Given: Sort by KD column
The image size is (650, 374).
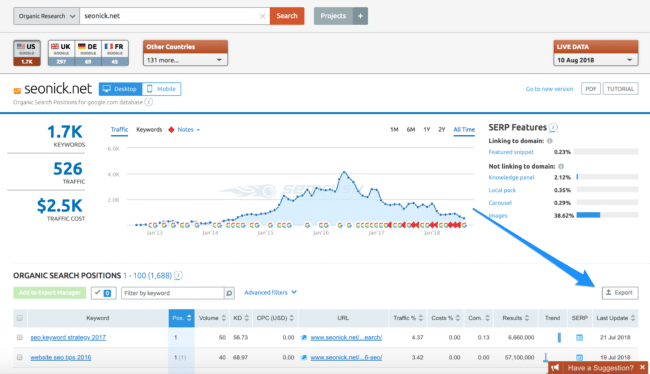Looking at the screenshot, I should click(x=241, y=318).
